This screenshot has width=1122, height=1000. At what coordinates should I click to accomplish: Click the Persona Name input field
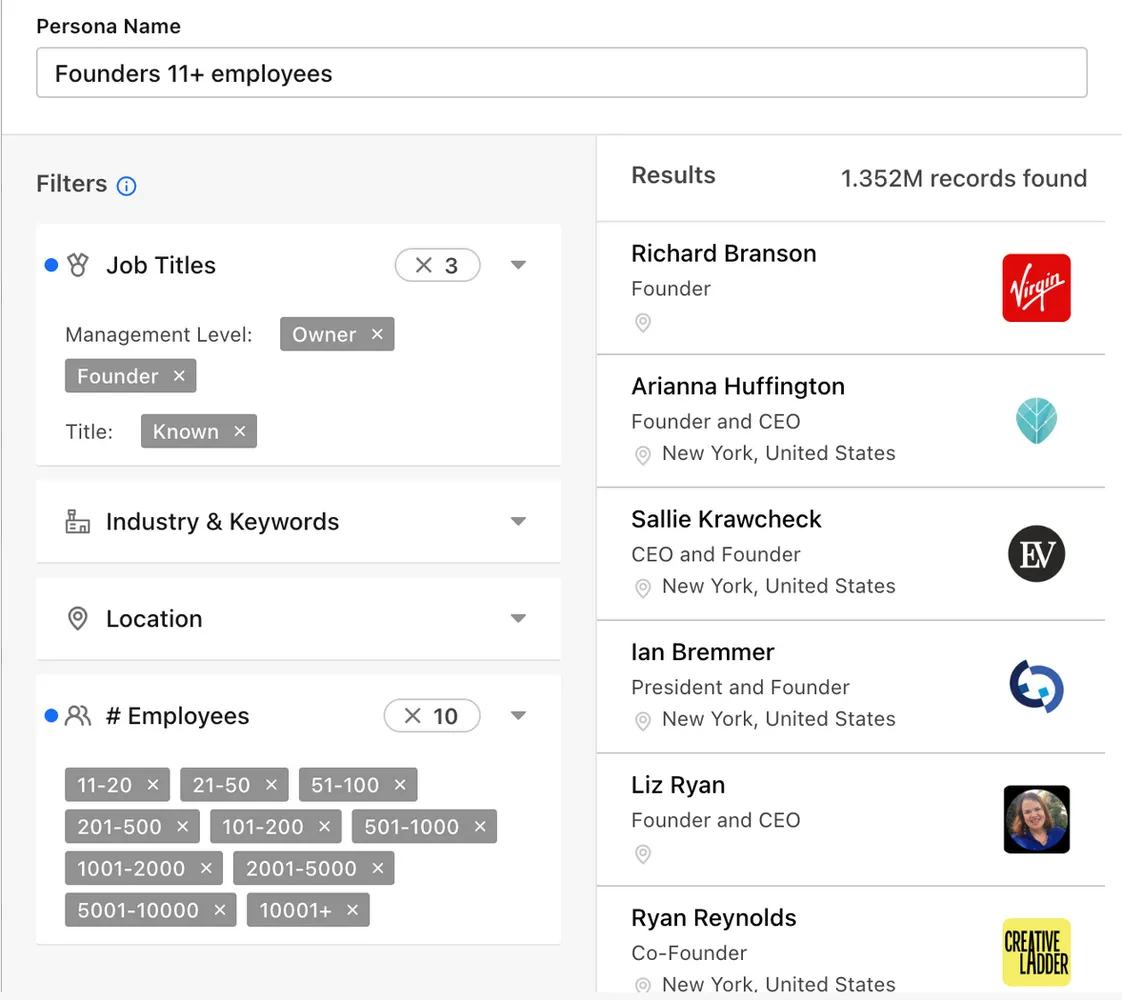(562, 73)
